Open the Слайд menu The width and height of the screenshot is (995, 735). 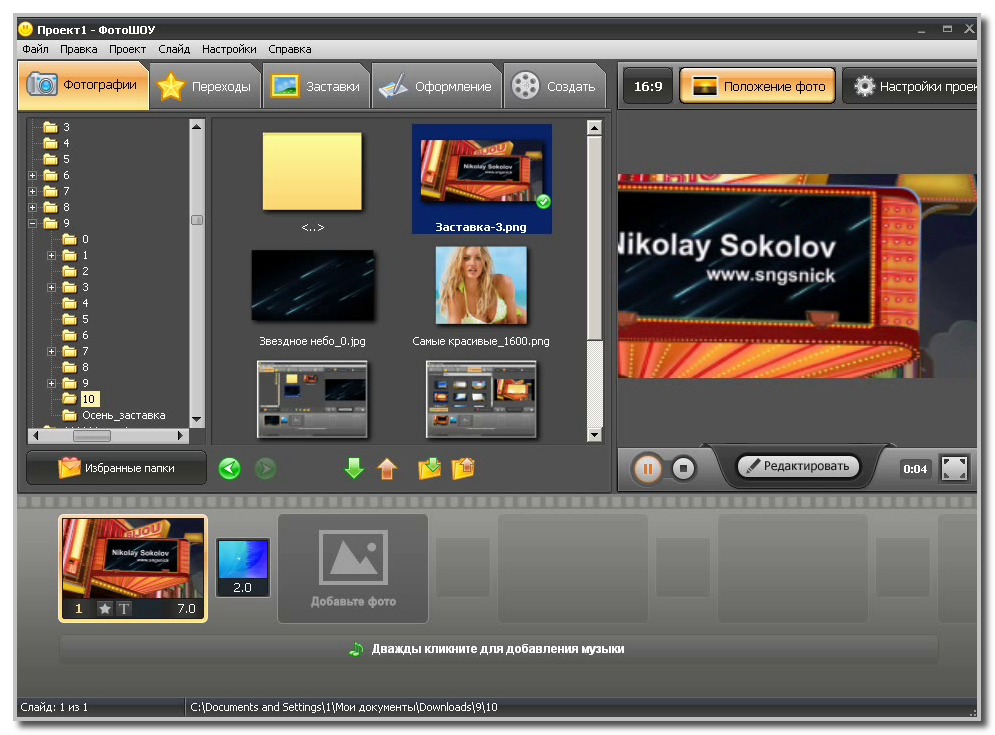pos(174,49)
